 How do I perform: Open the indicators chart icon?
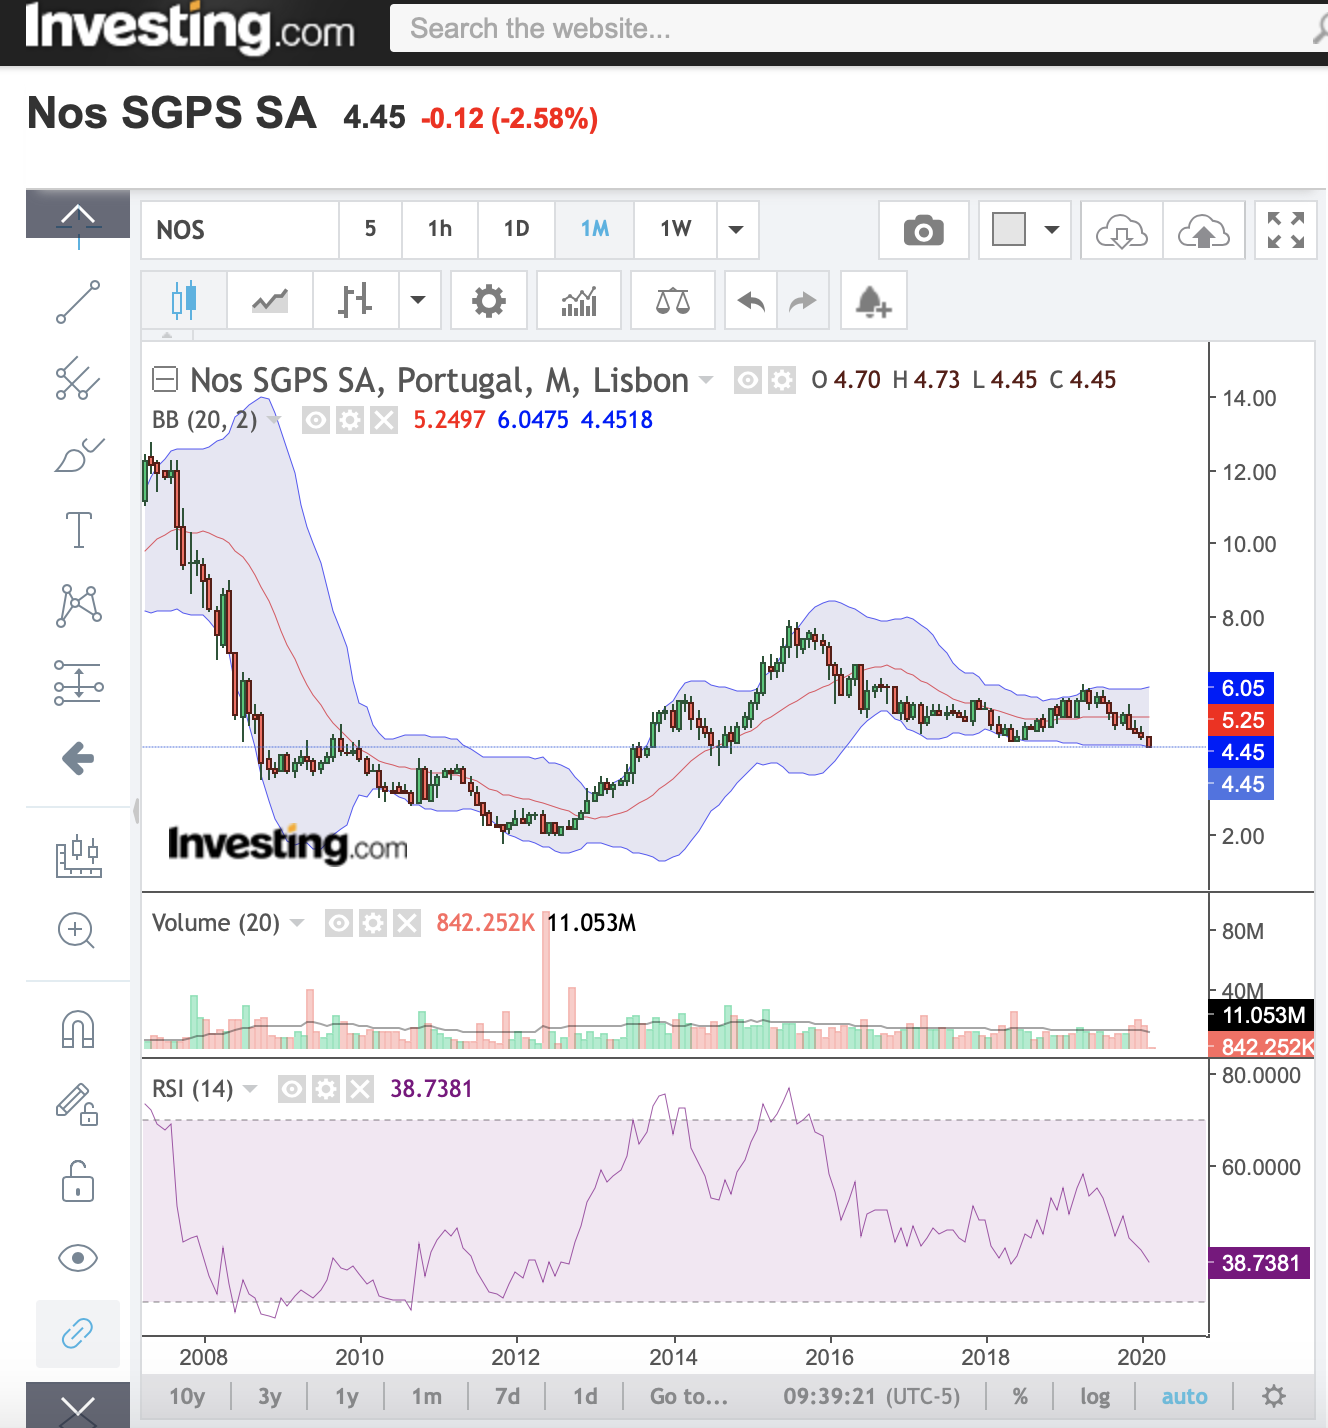point(579,300)
